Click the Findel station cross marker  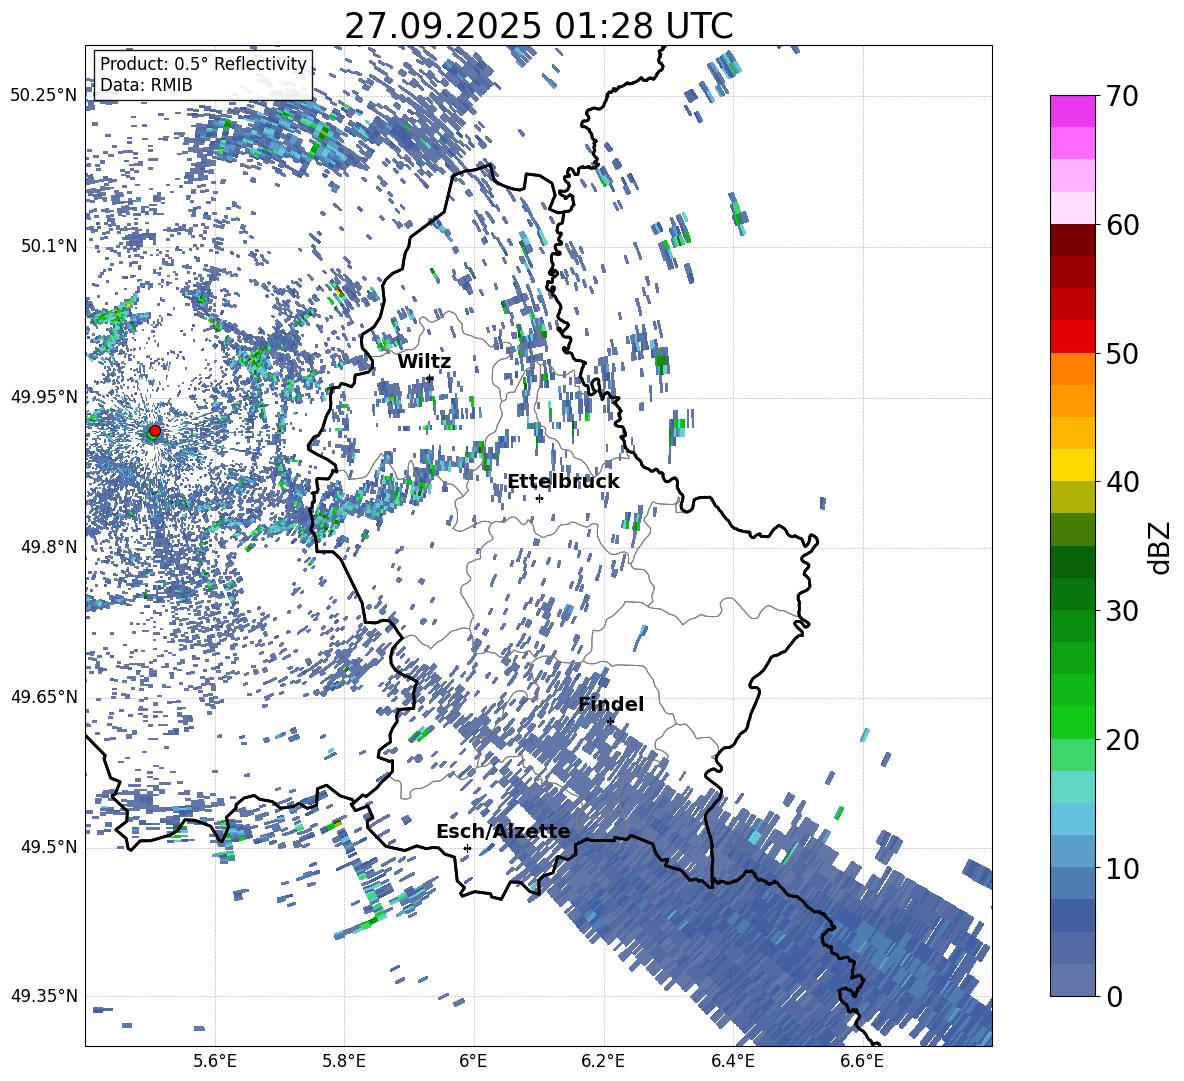click(x=610, y=721)
